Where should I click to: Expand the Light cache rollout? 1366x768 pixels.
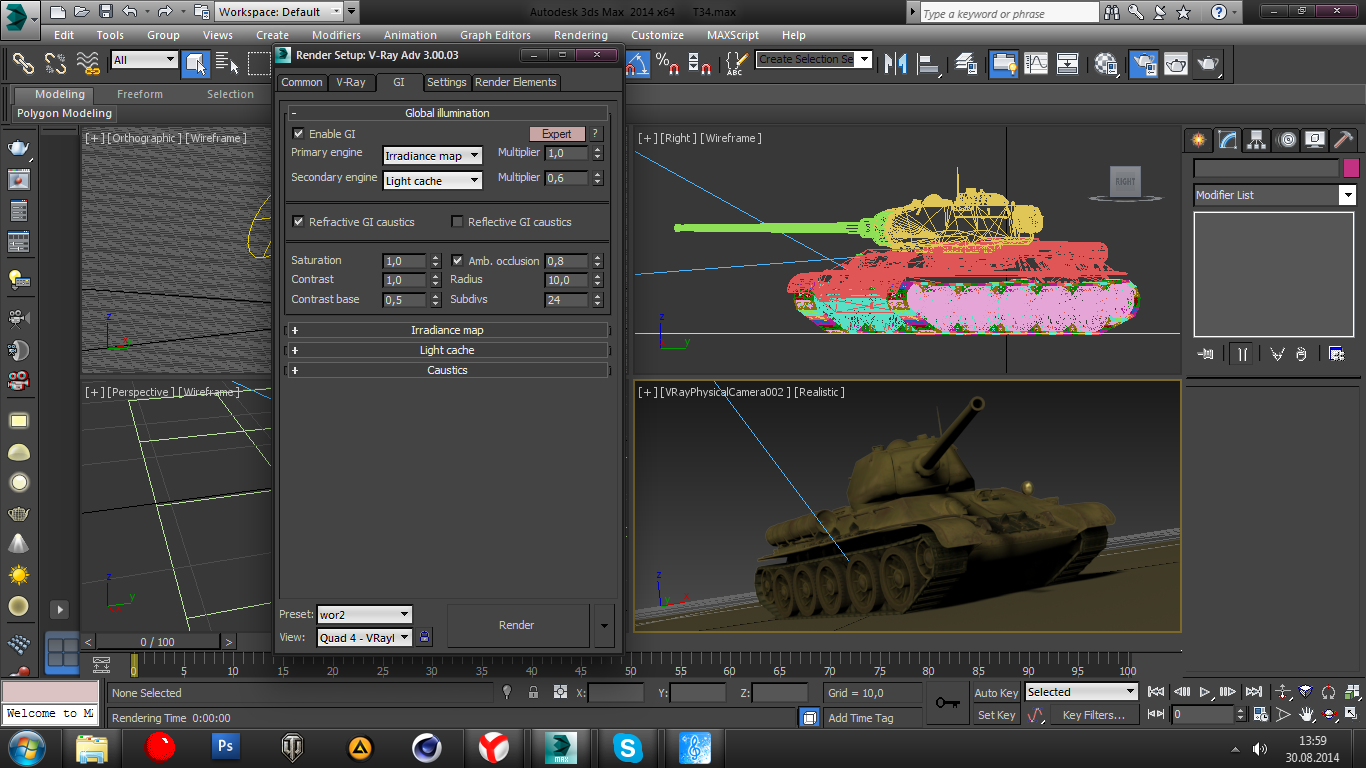click(x=447, y=350)
